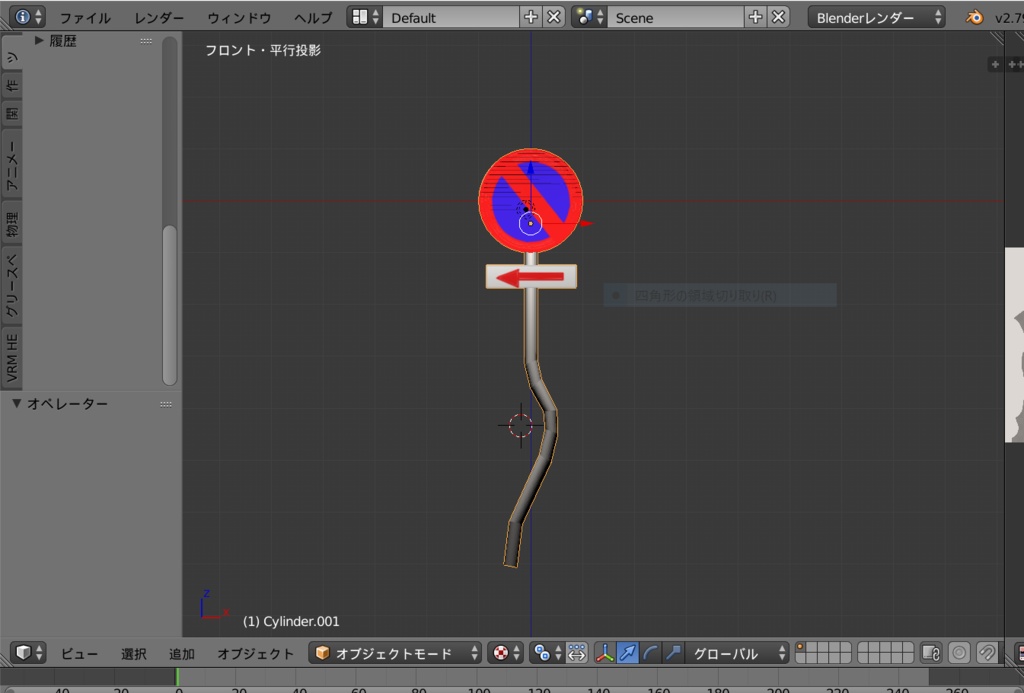Select the scale manipulator icon
Viewport: 1024px width, 693px height.
pos(673,653)
